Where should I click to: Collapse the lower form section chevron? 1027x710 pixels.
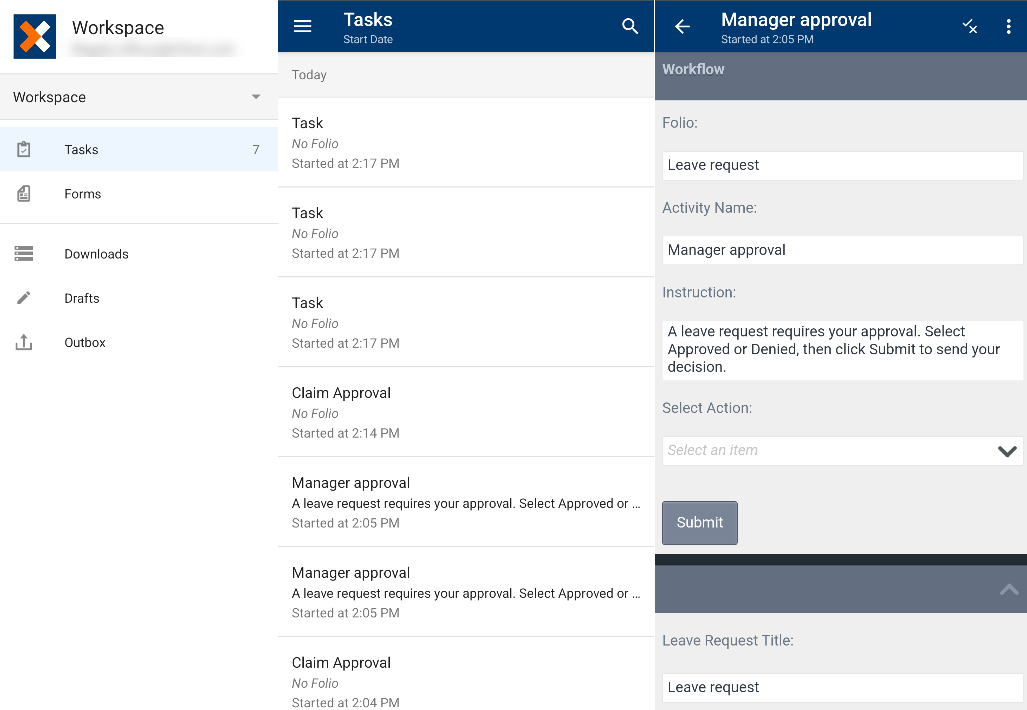pos(1009,589)
